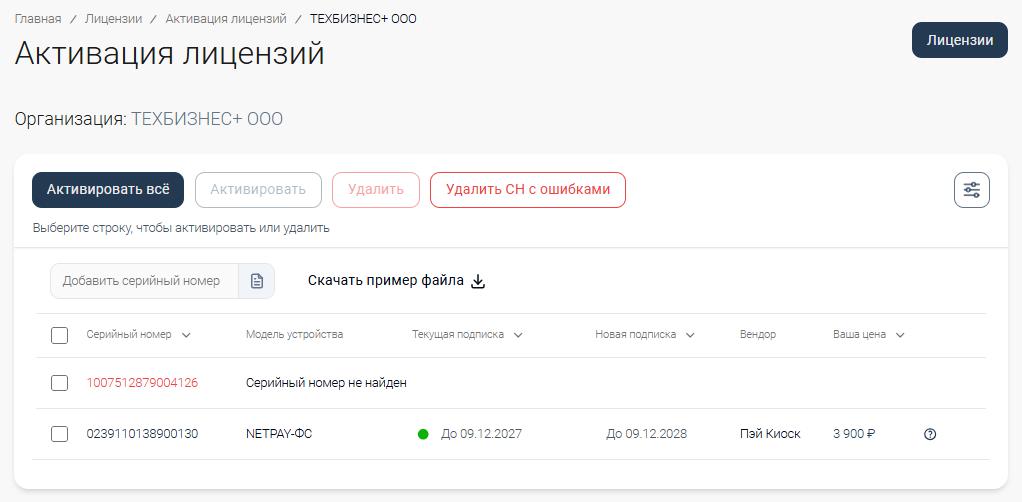1022x502 pixels.
Task: Toggle the select-all checkbox in table header
Action: pyautogui.click(x=59, y=335)
